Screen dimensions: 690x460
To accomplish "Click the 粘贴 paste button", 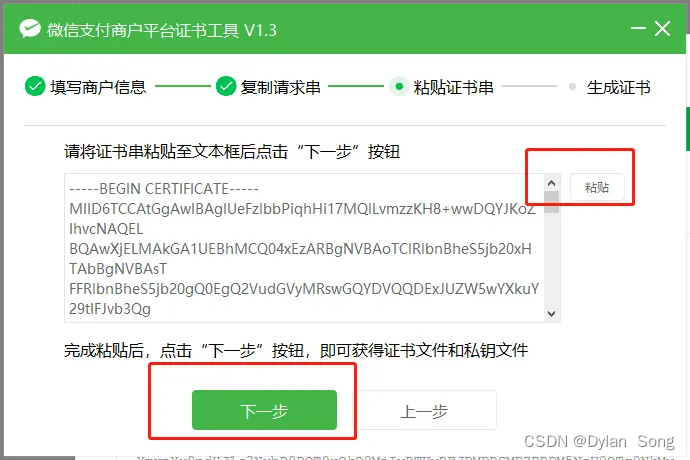I will coord(597,188).
